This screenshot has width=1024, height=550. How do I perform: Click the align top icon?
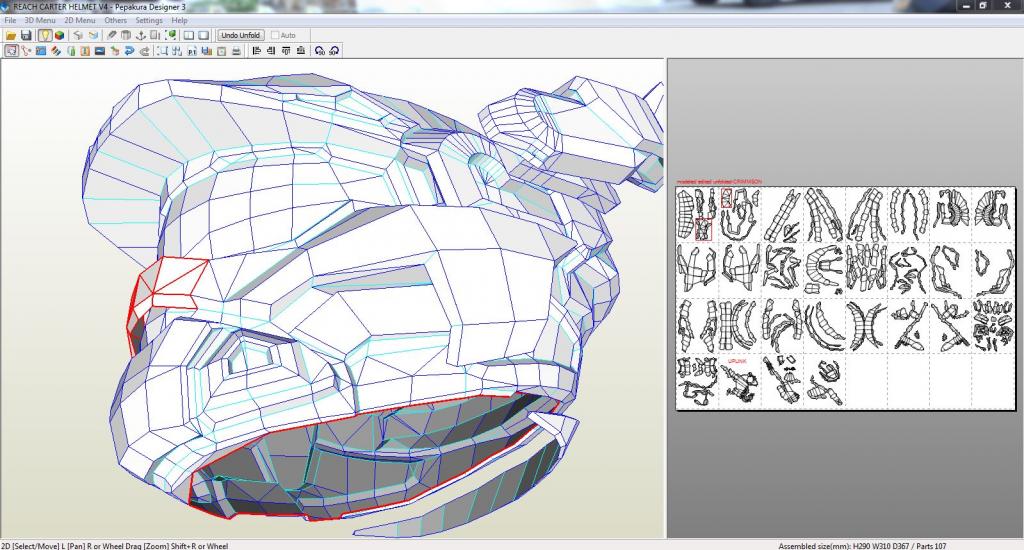click(x=285, y=51)
